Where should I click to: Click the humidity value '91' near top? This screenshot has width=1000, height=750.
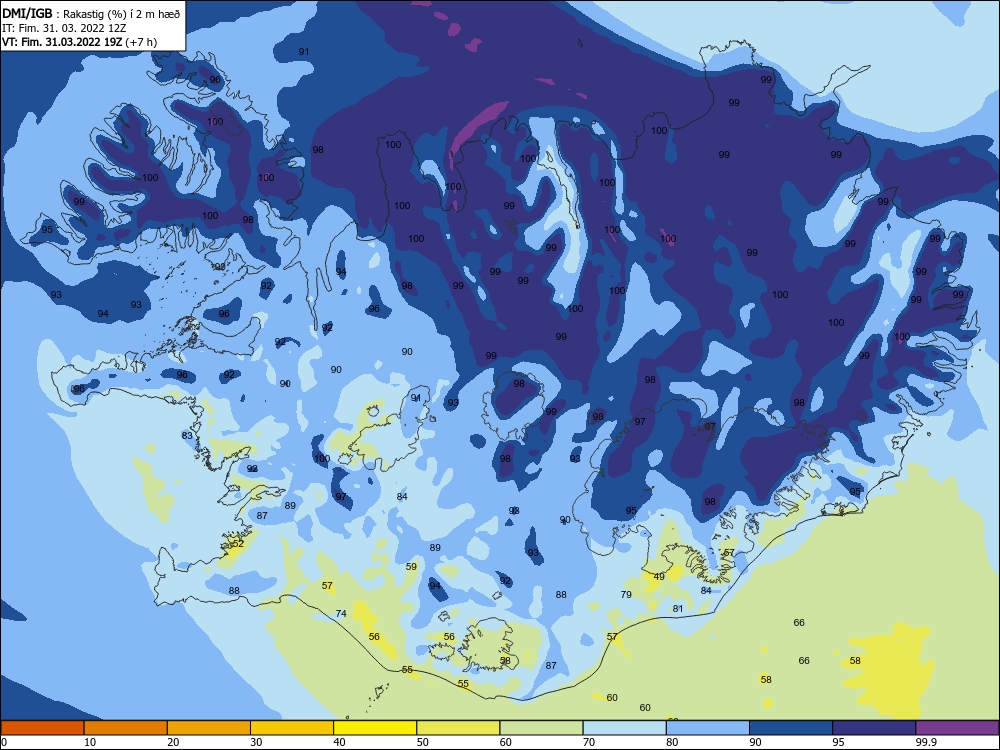304,52
